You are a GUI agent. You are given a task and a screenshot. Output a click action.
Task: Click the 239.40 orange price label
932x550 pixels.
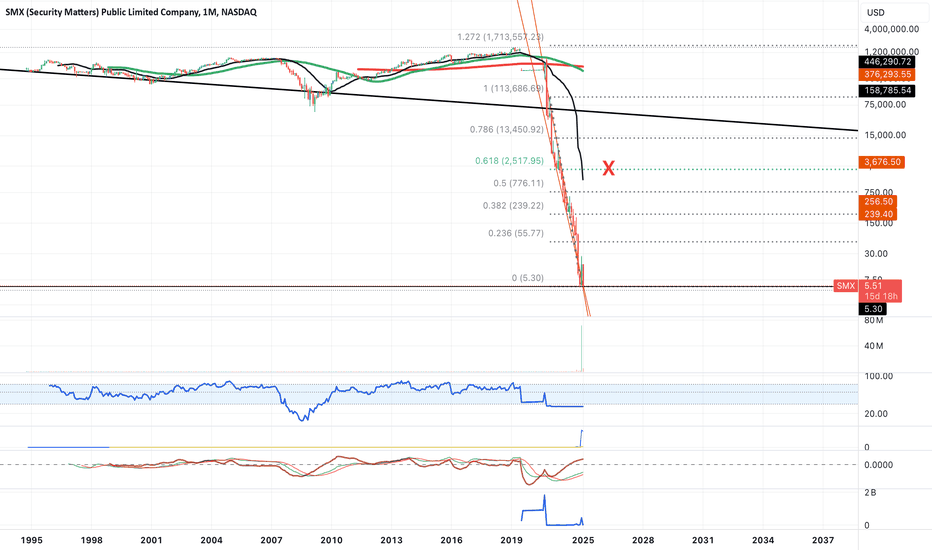click(881, 214)
